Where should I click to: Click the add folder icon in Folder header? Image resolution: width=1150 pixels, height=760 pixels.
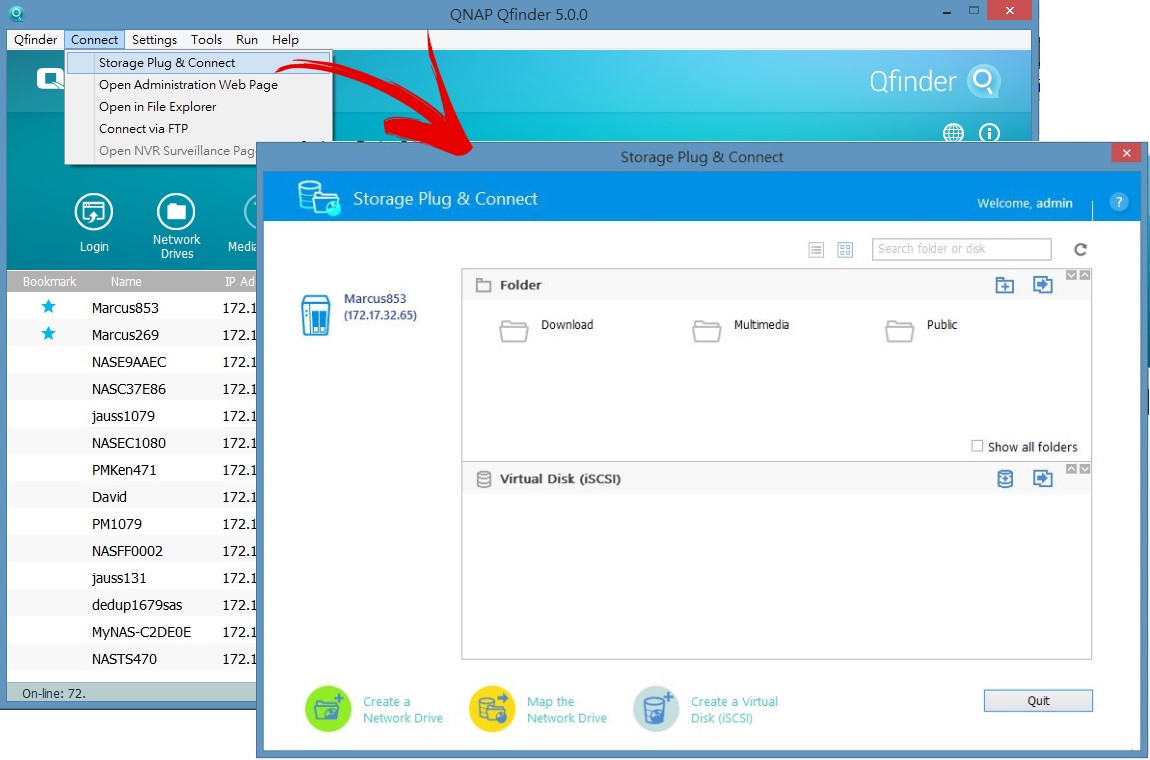1005,286
